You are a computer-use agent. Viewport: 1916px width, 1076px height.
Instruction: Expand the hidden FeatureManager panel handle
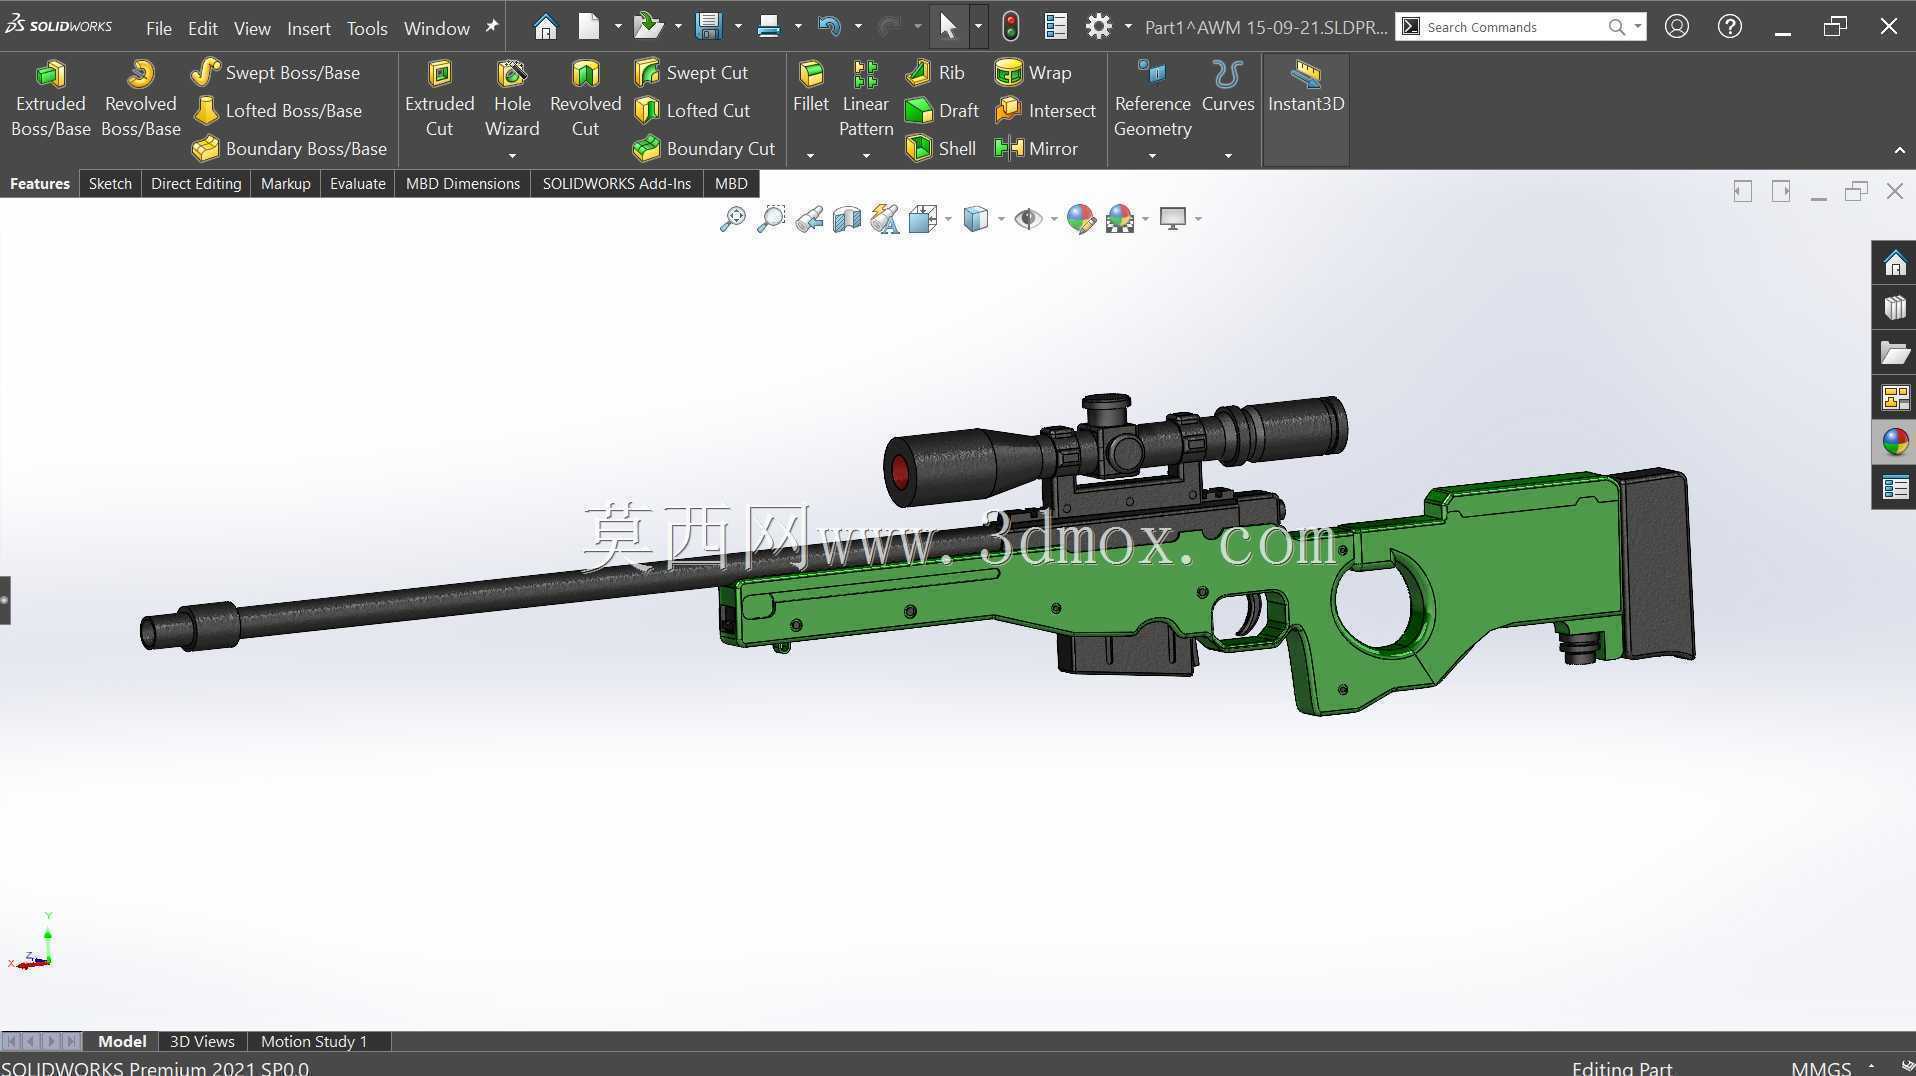tap(5, 600)
